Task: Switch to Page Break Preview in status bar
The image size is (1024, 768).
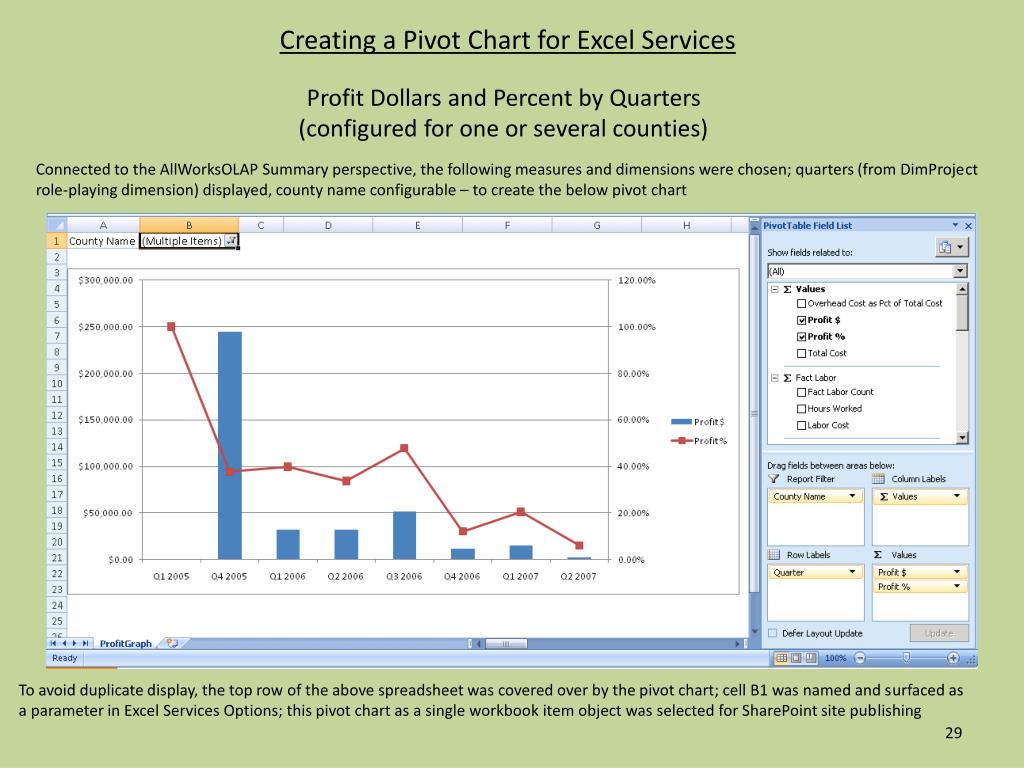Action: [x=810, y=658]
